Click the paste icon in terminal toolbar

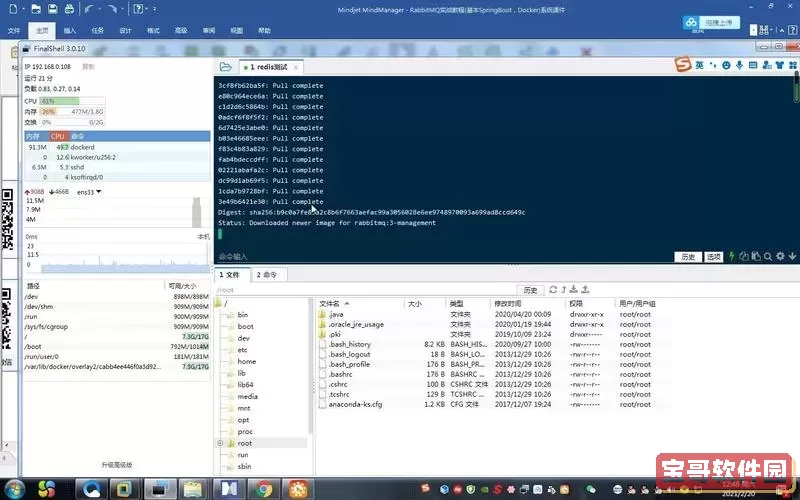756,256
